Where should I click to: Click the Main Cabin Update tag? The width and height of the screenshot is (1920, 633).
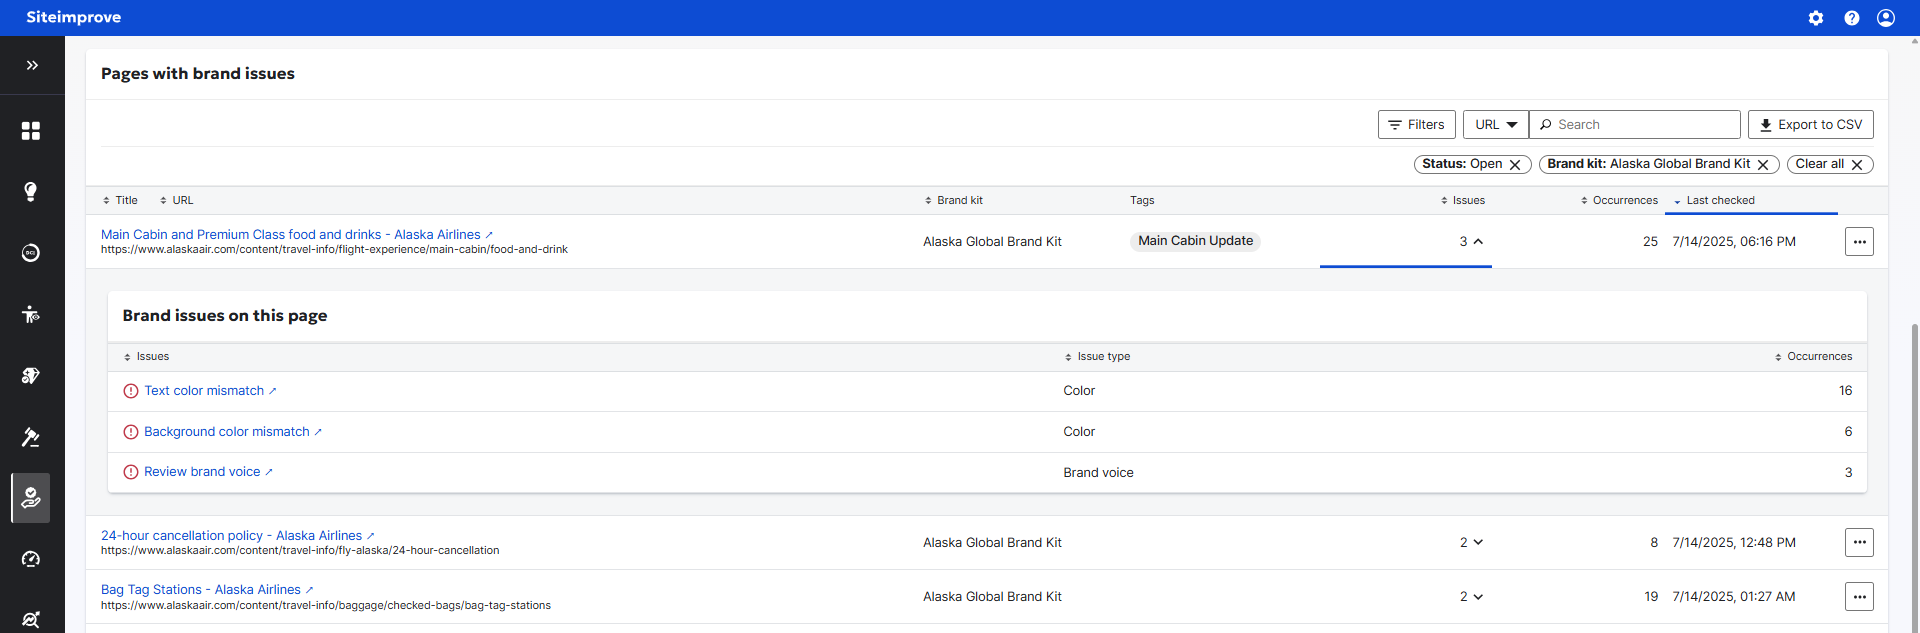[x=1195, y=241]
